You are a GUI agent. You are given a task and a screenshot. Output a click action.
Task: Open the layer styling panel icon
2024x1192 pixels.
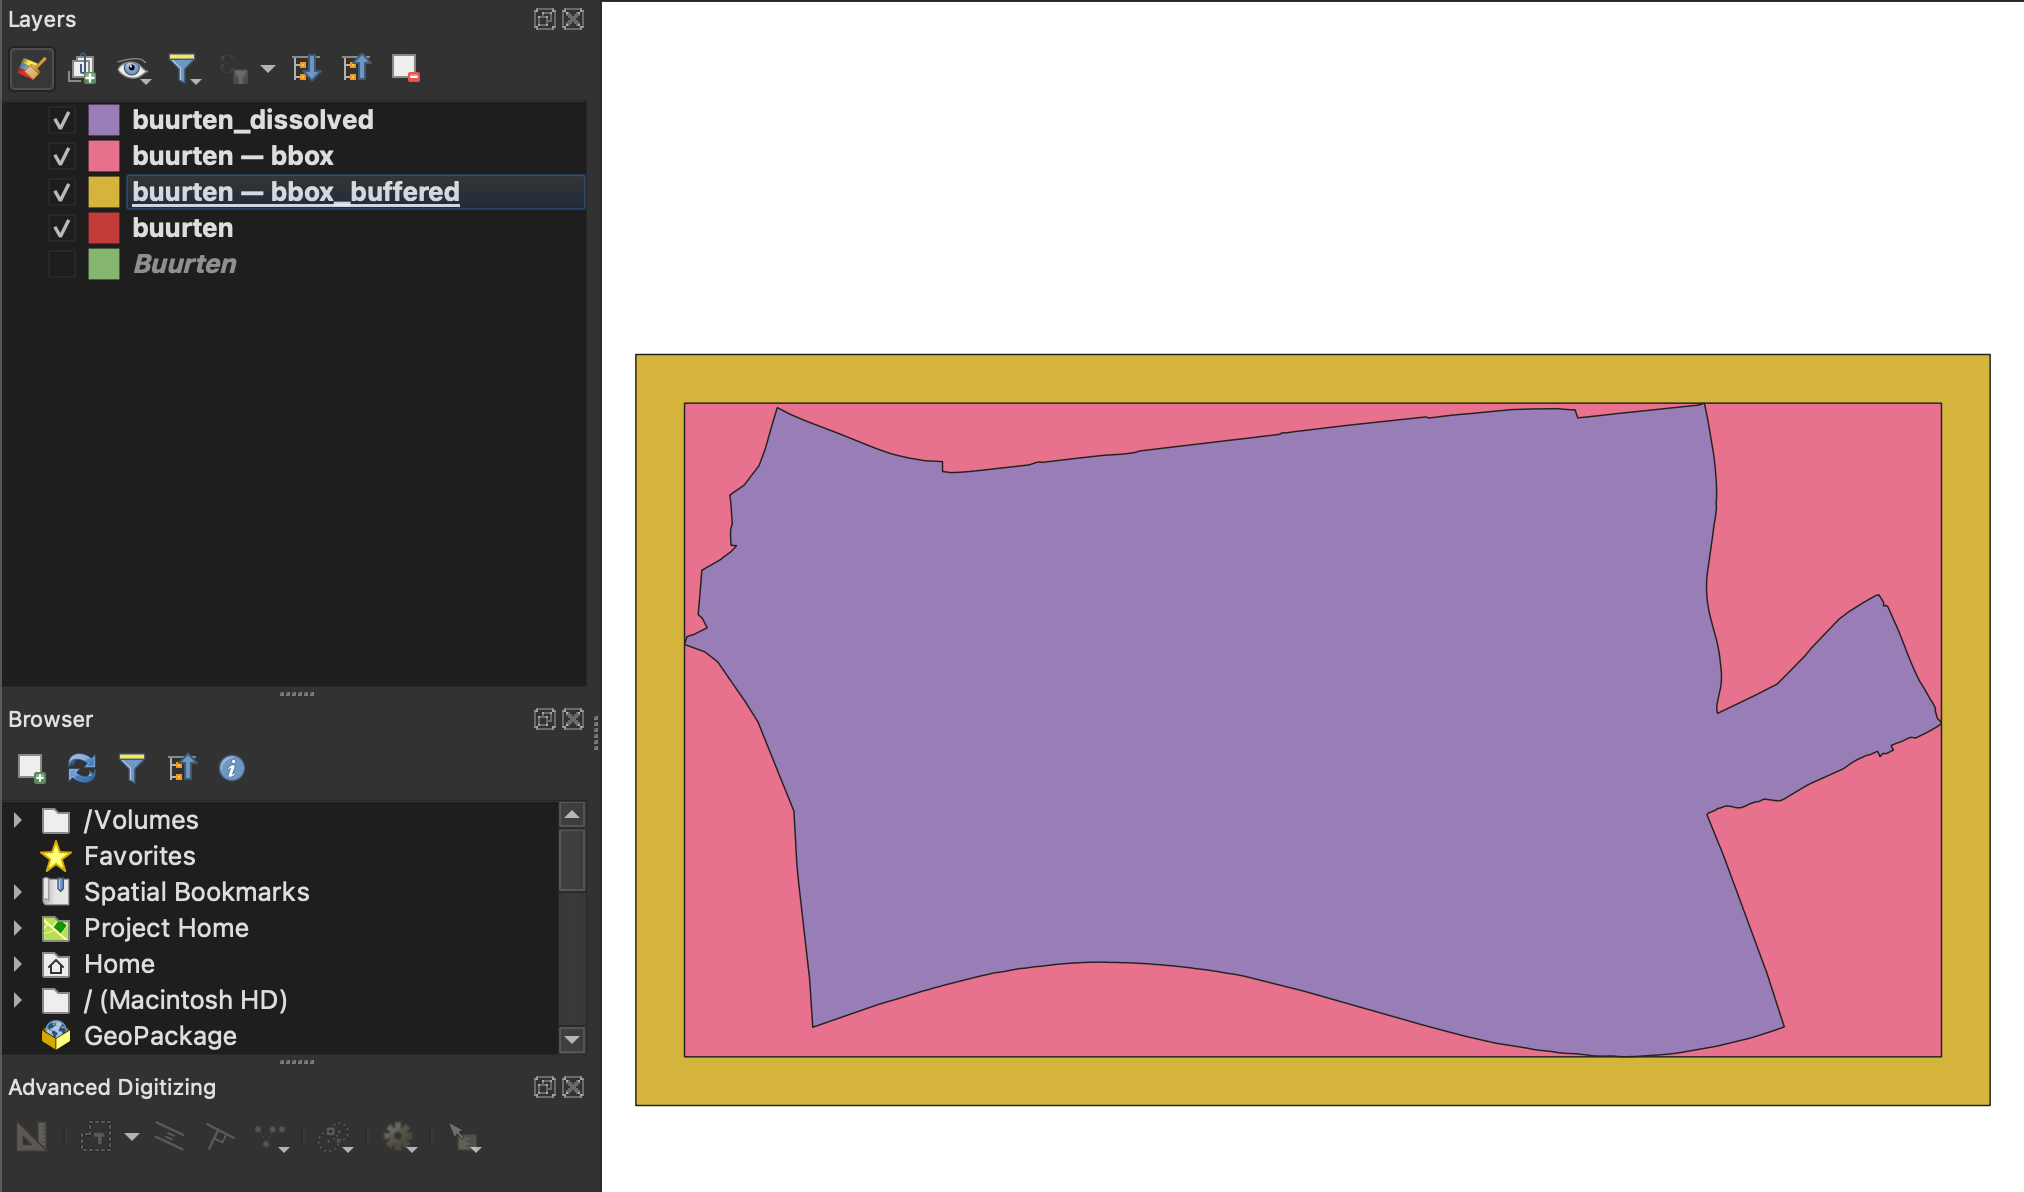[x=31, y=69]
